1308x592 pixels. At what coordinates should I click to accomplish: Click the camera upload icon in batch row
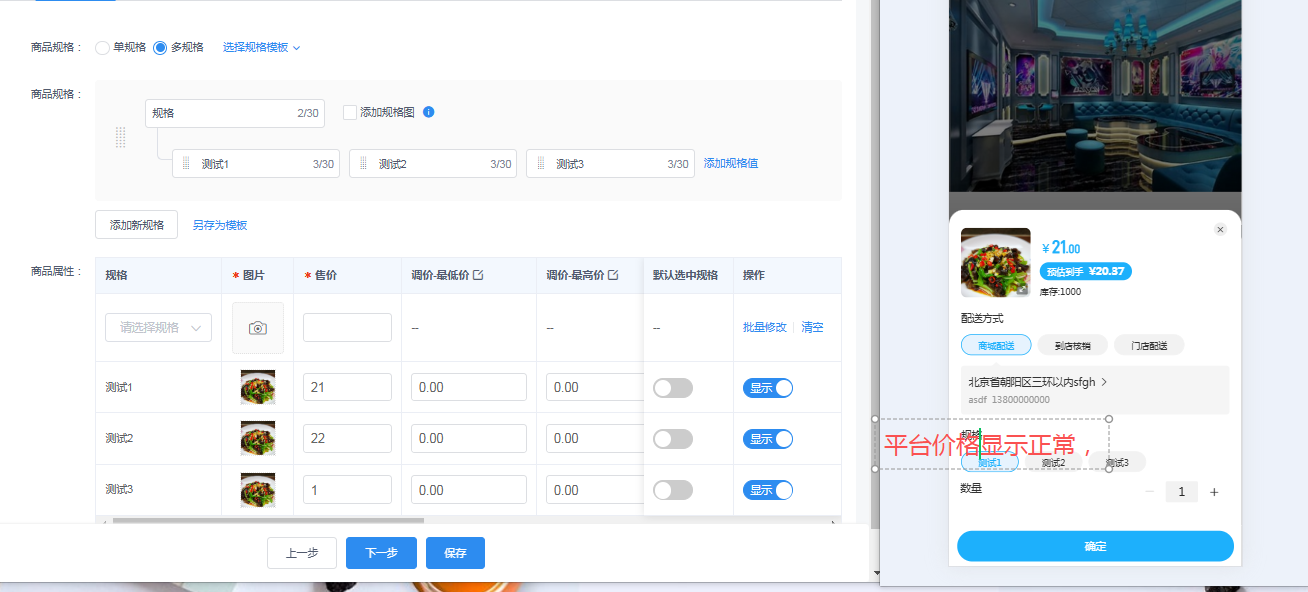[258, 328]
